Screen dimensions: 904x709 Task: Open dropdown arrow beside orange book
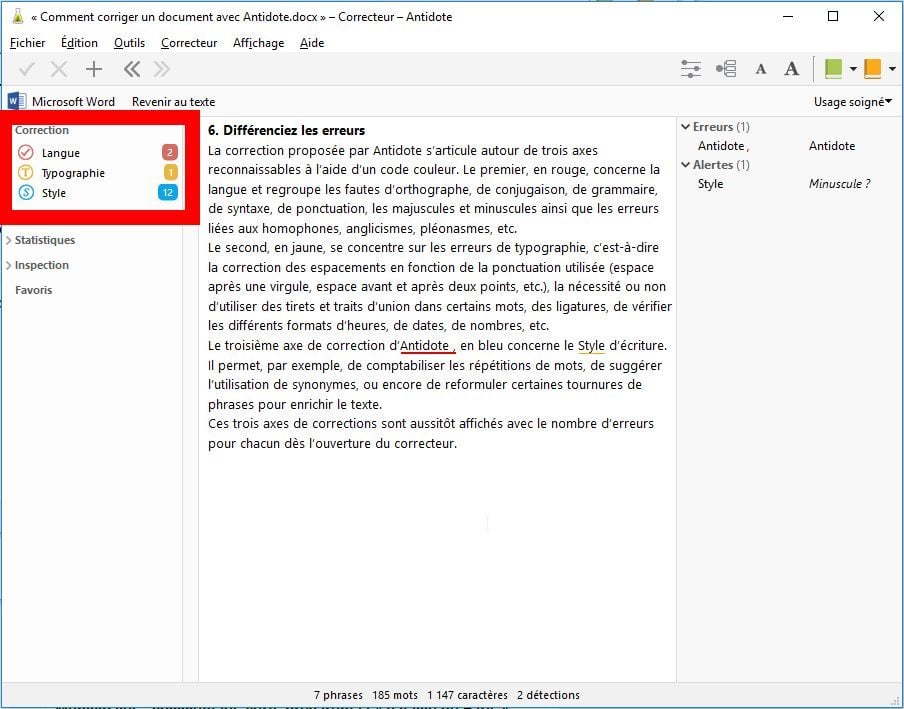(x=892, y=69)
